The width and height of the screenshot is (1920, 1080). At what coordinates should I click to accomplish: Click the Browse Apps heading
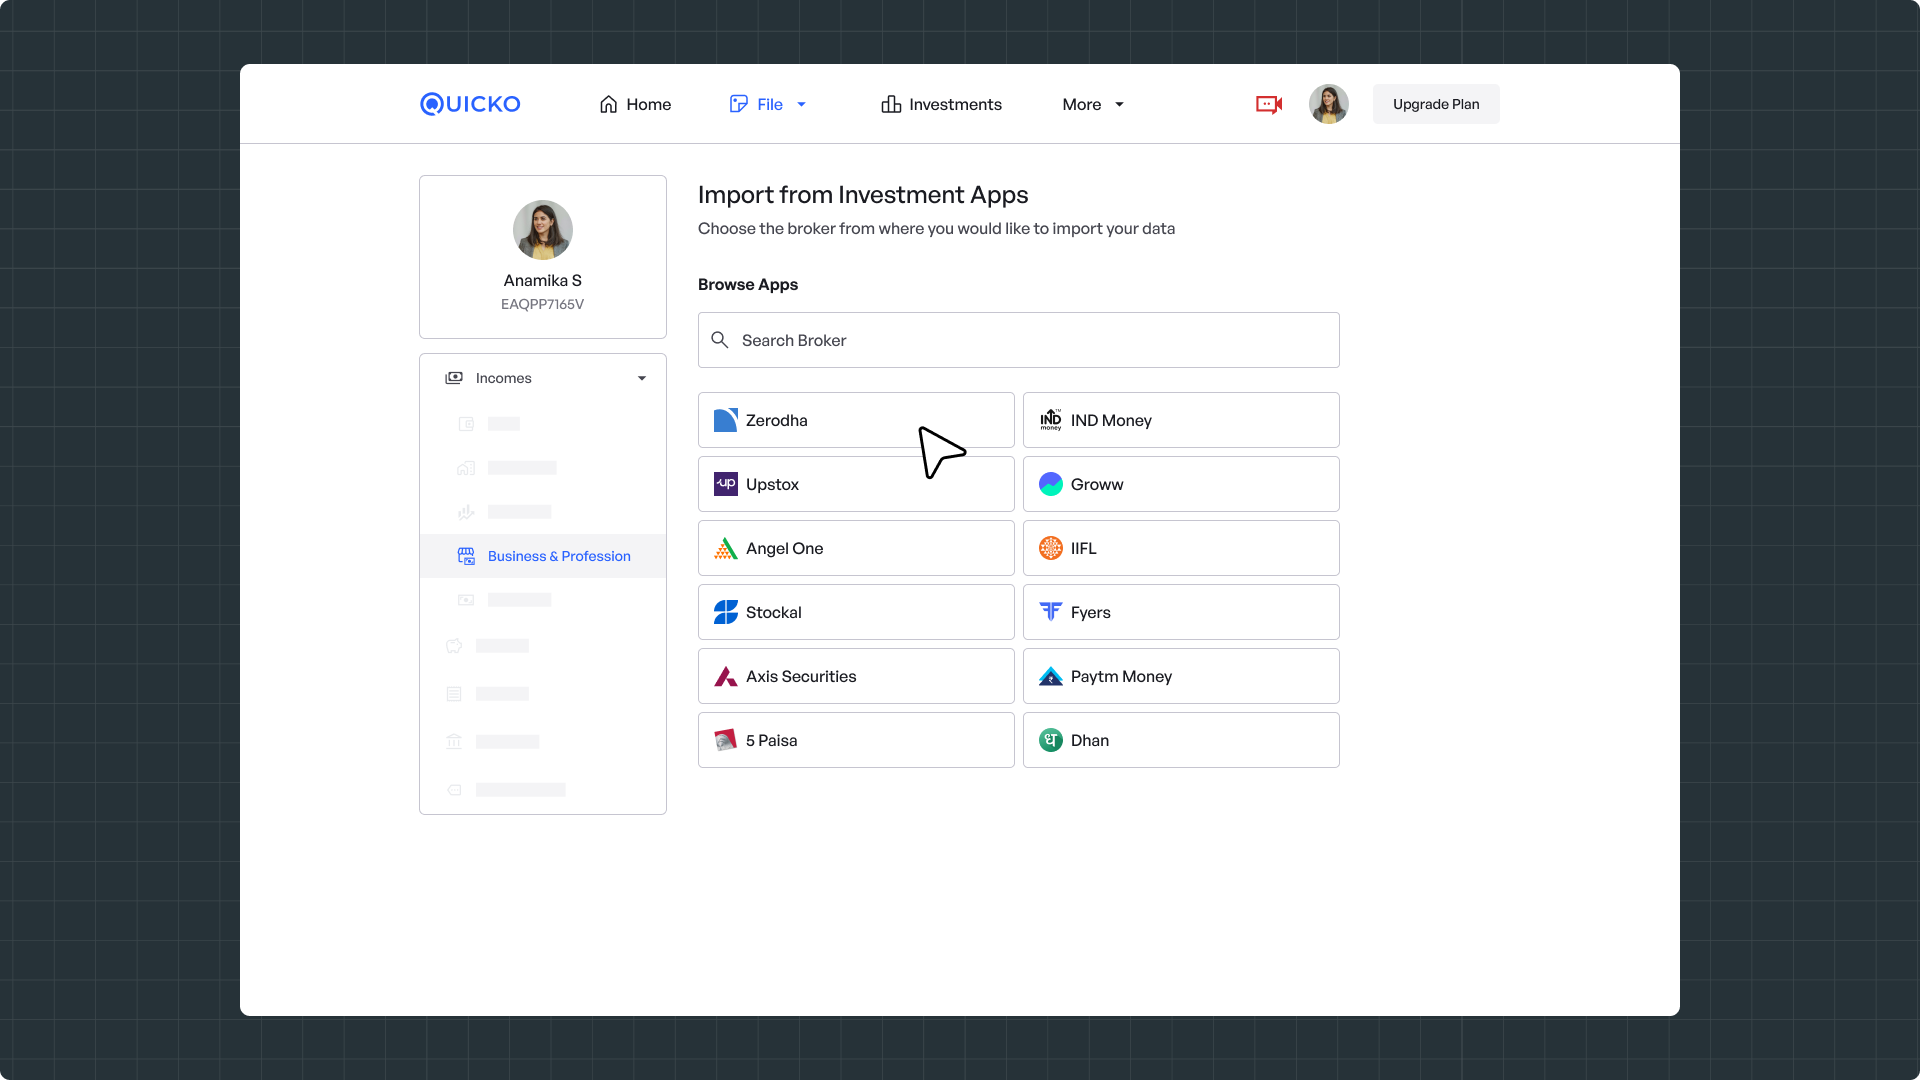click(748, 285)
